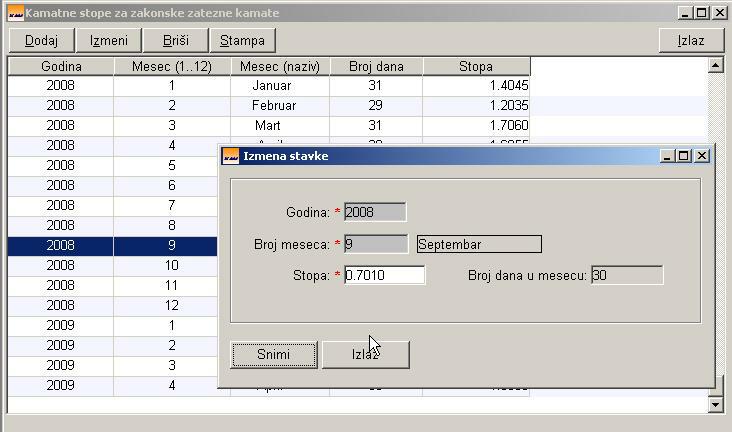
Task: Select the Januar cell in first row
Action: click(x=280, y=85)
